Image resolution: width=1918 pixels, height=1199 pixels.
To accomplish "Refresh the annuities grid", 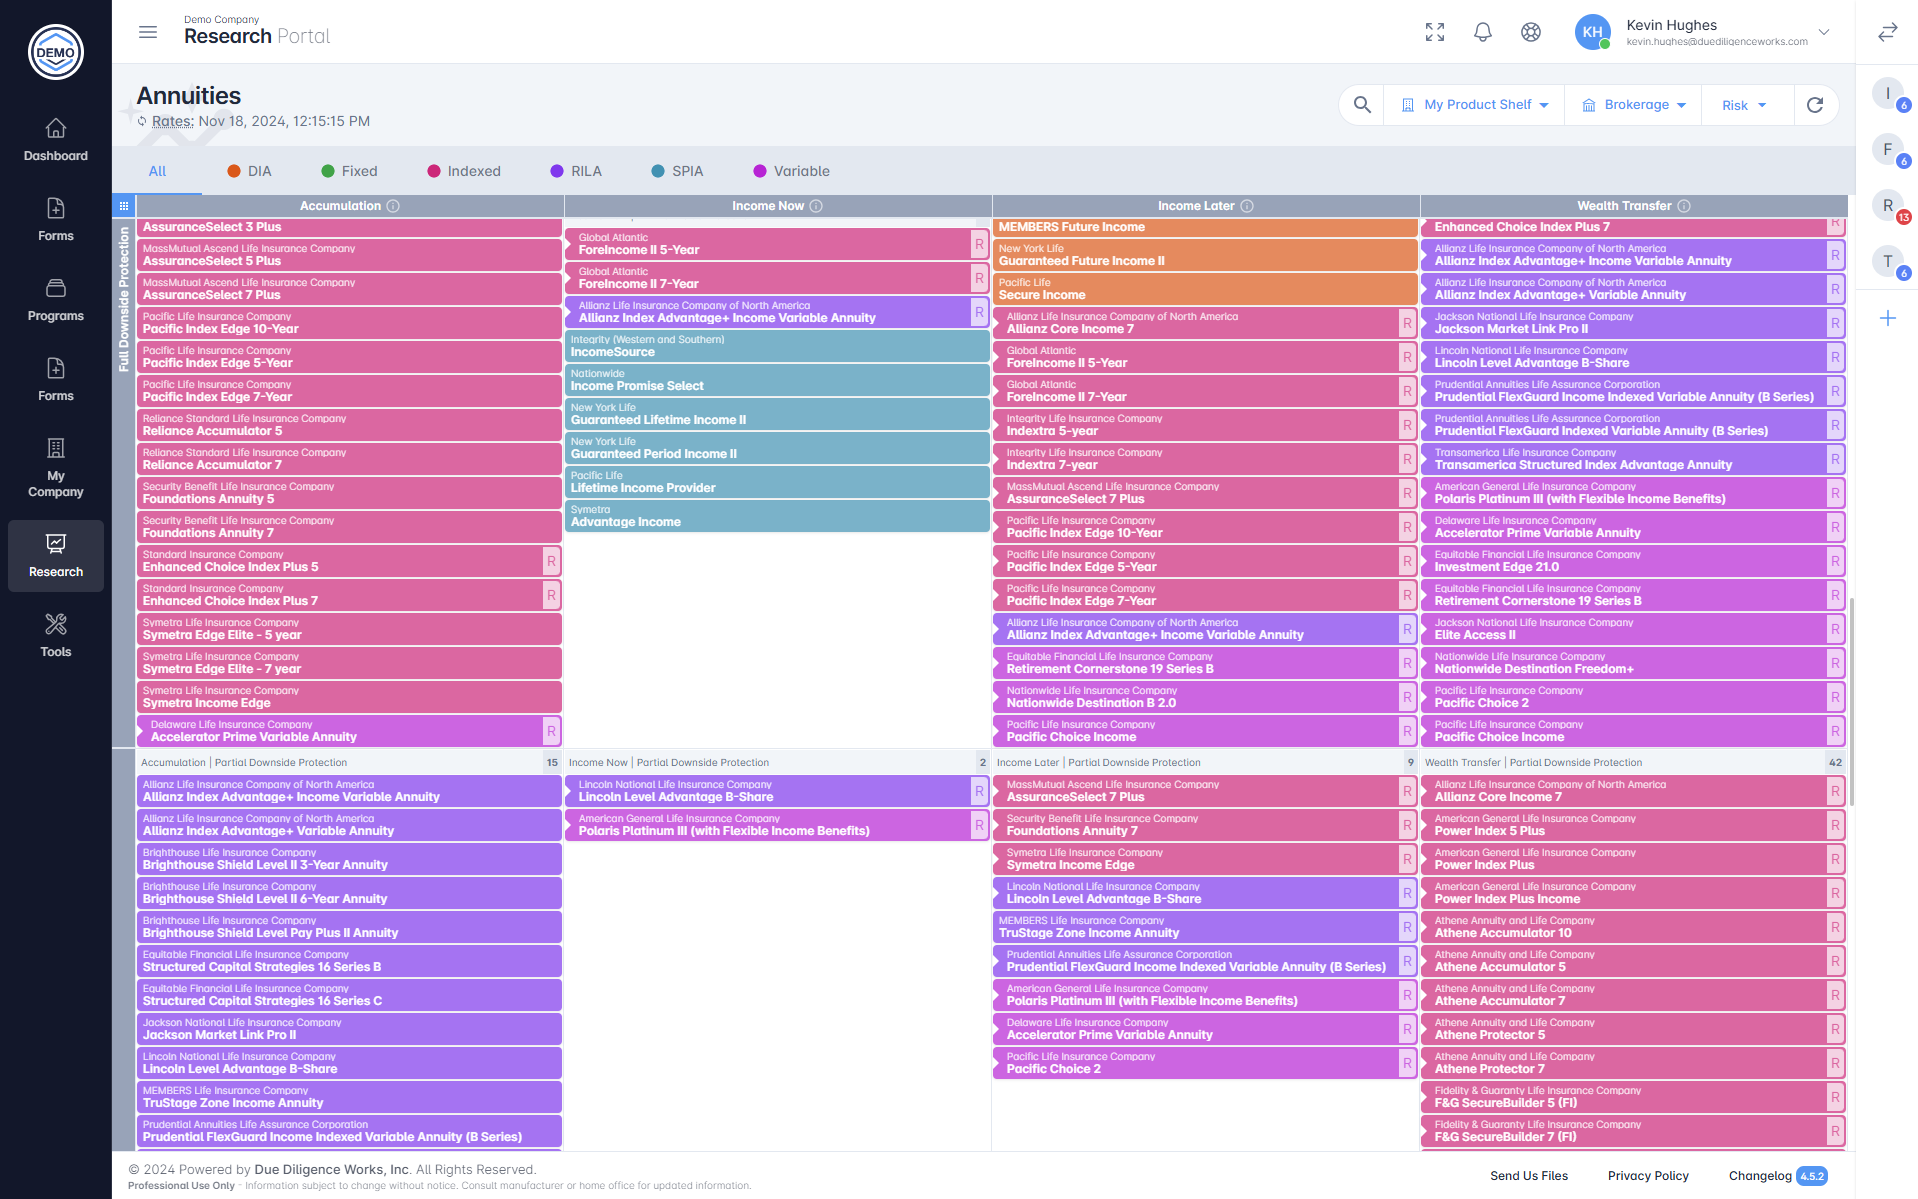I will tap(1815, 105).
